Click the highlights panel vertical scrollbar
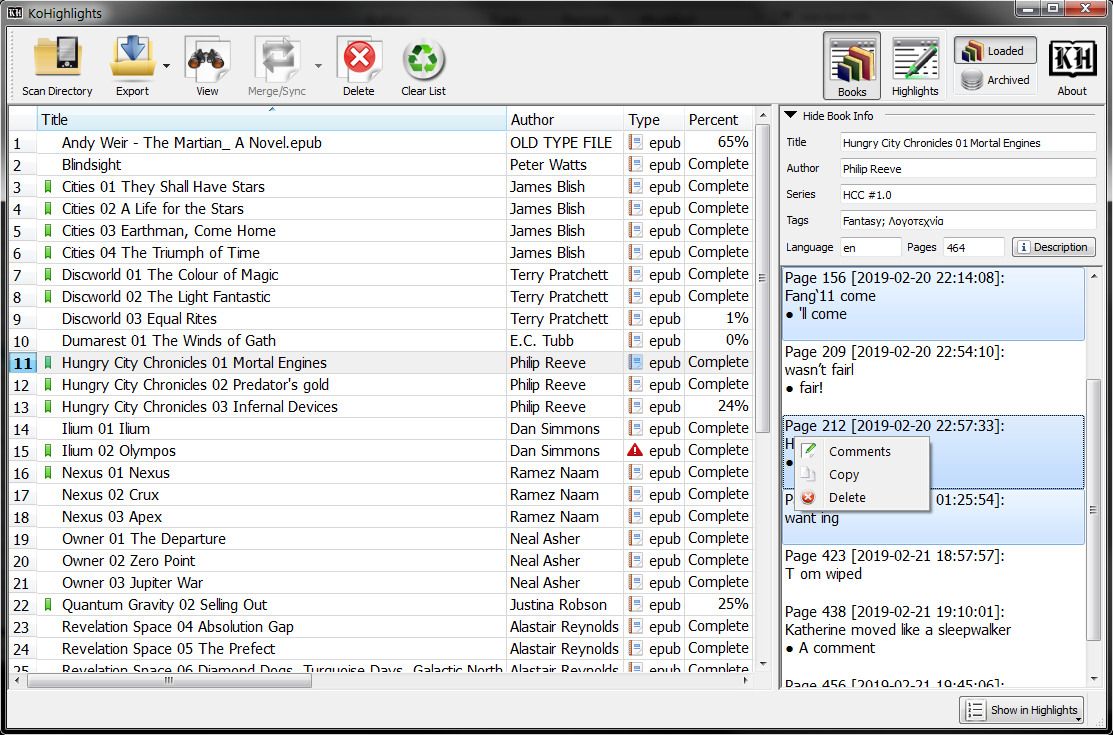 (x=1092, y=508)
